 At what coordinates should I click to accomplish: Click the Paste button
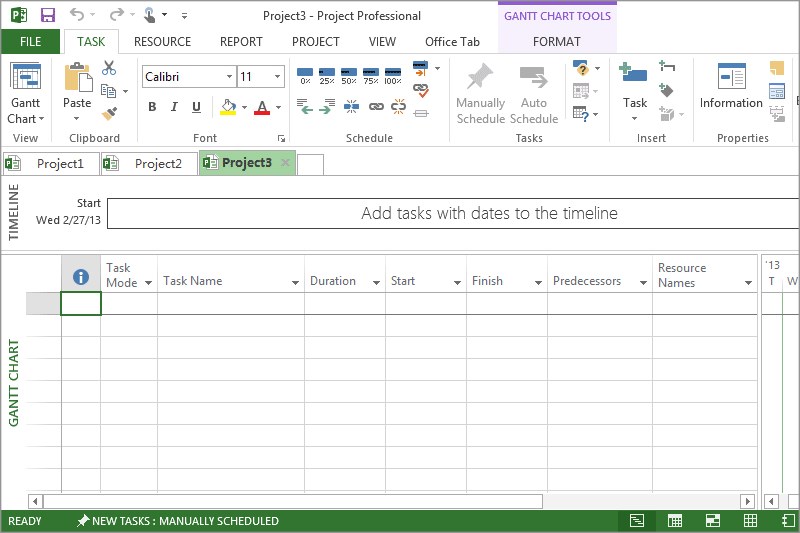[x=77, y=88]
